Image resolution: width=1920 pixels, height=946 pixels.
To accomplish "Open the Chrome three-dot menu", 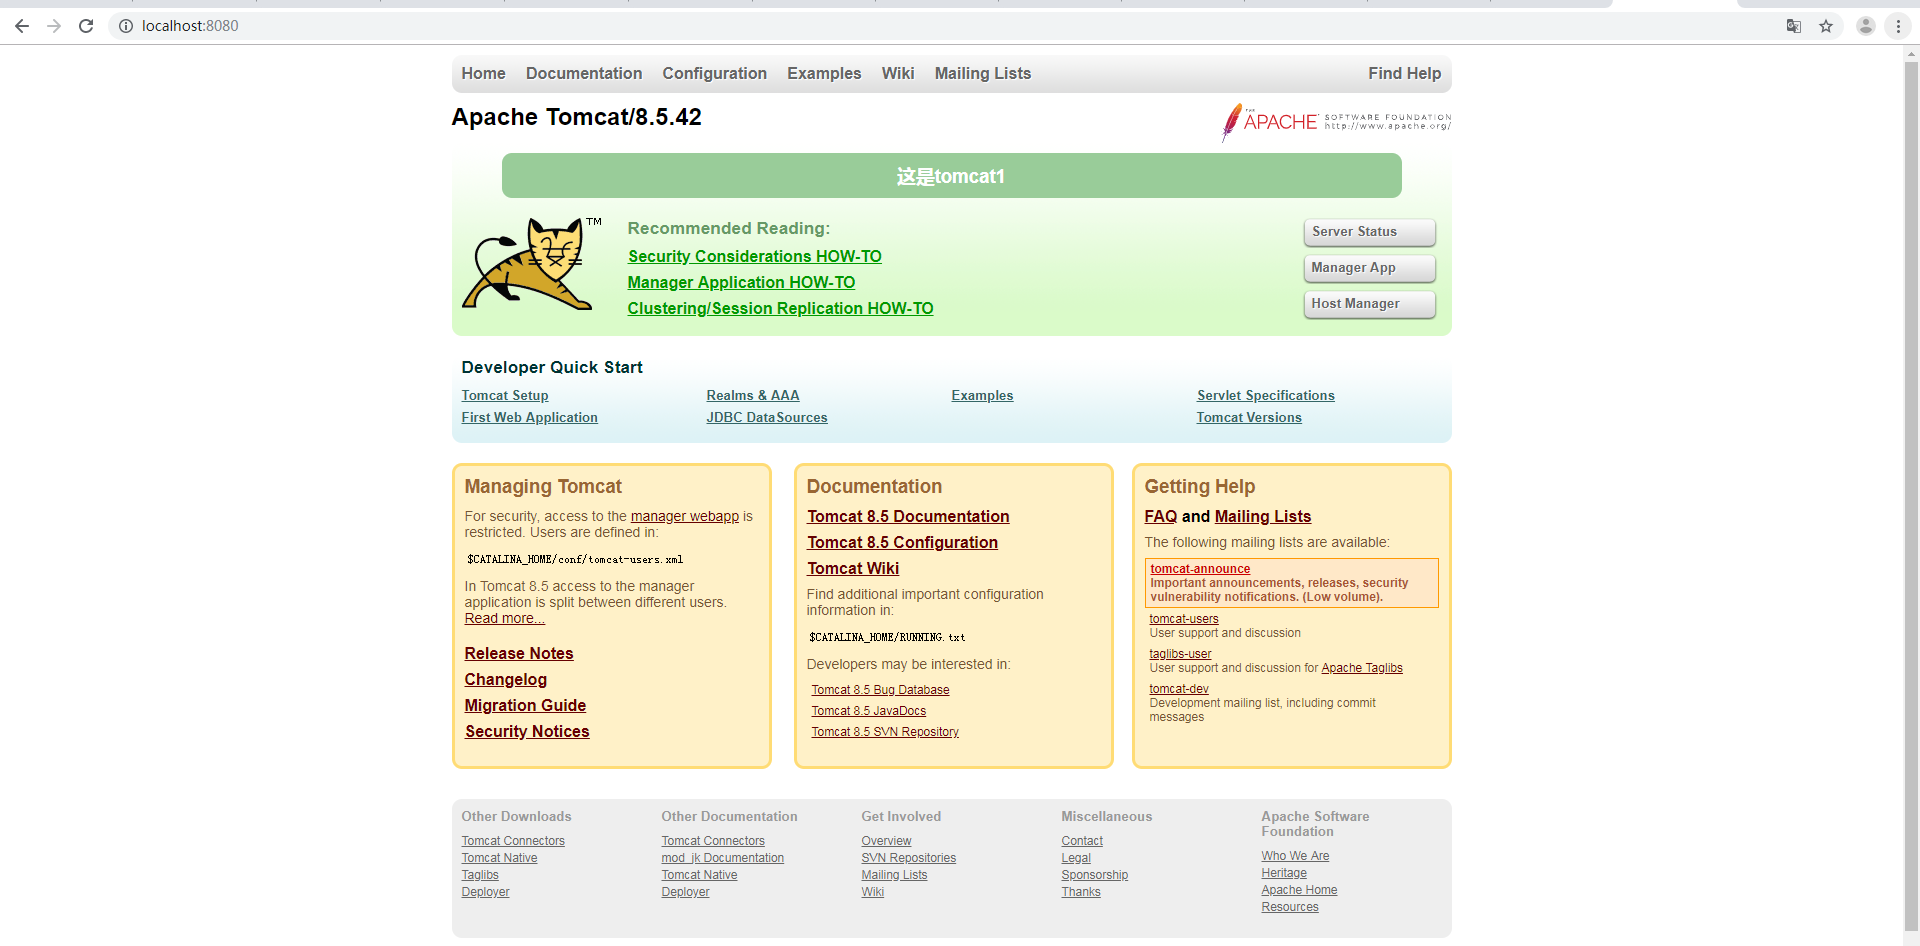I will (x=1898, y=26).
